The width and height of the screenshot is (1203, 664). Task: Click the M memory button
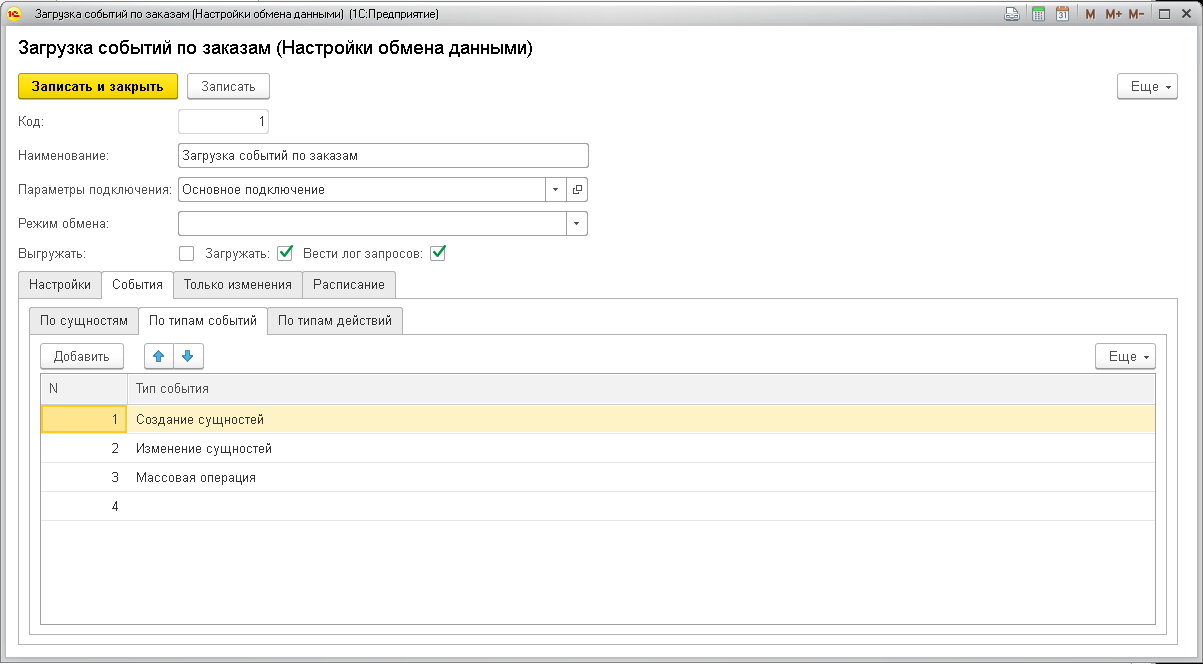pyautogui.click(x=1090, y=14)
